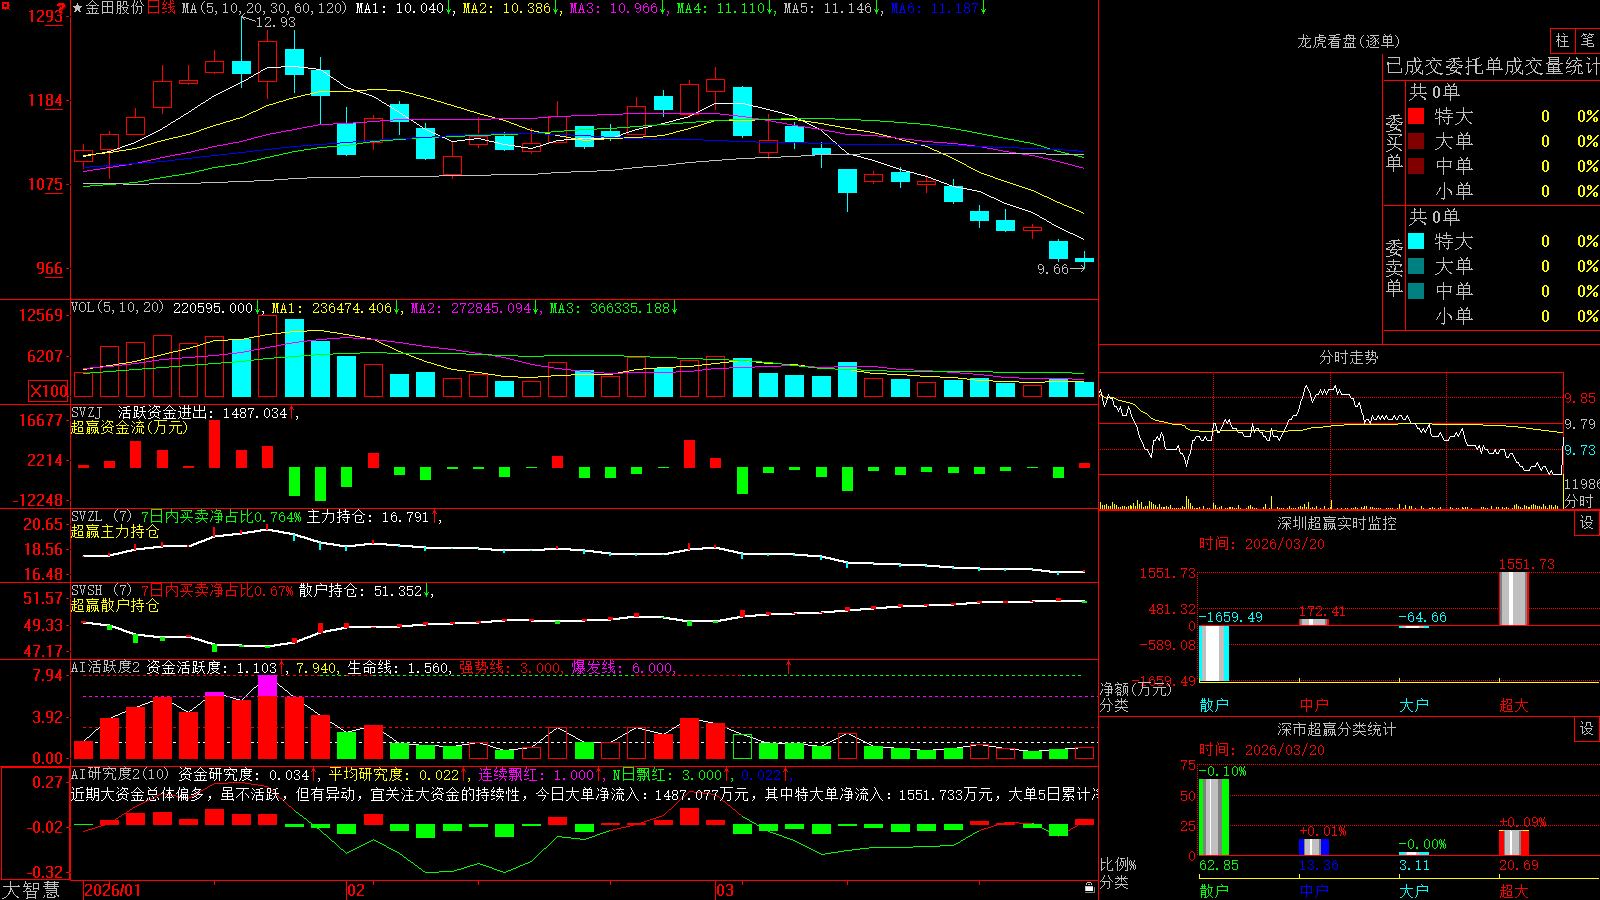This screenshot has width=1600, height=900.
Task: Click the AI研究度2(10) indicator name
Action: pos(120,774)
